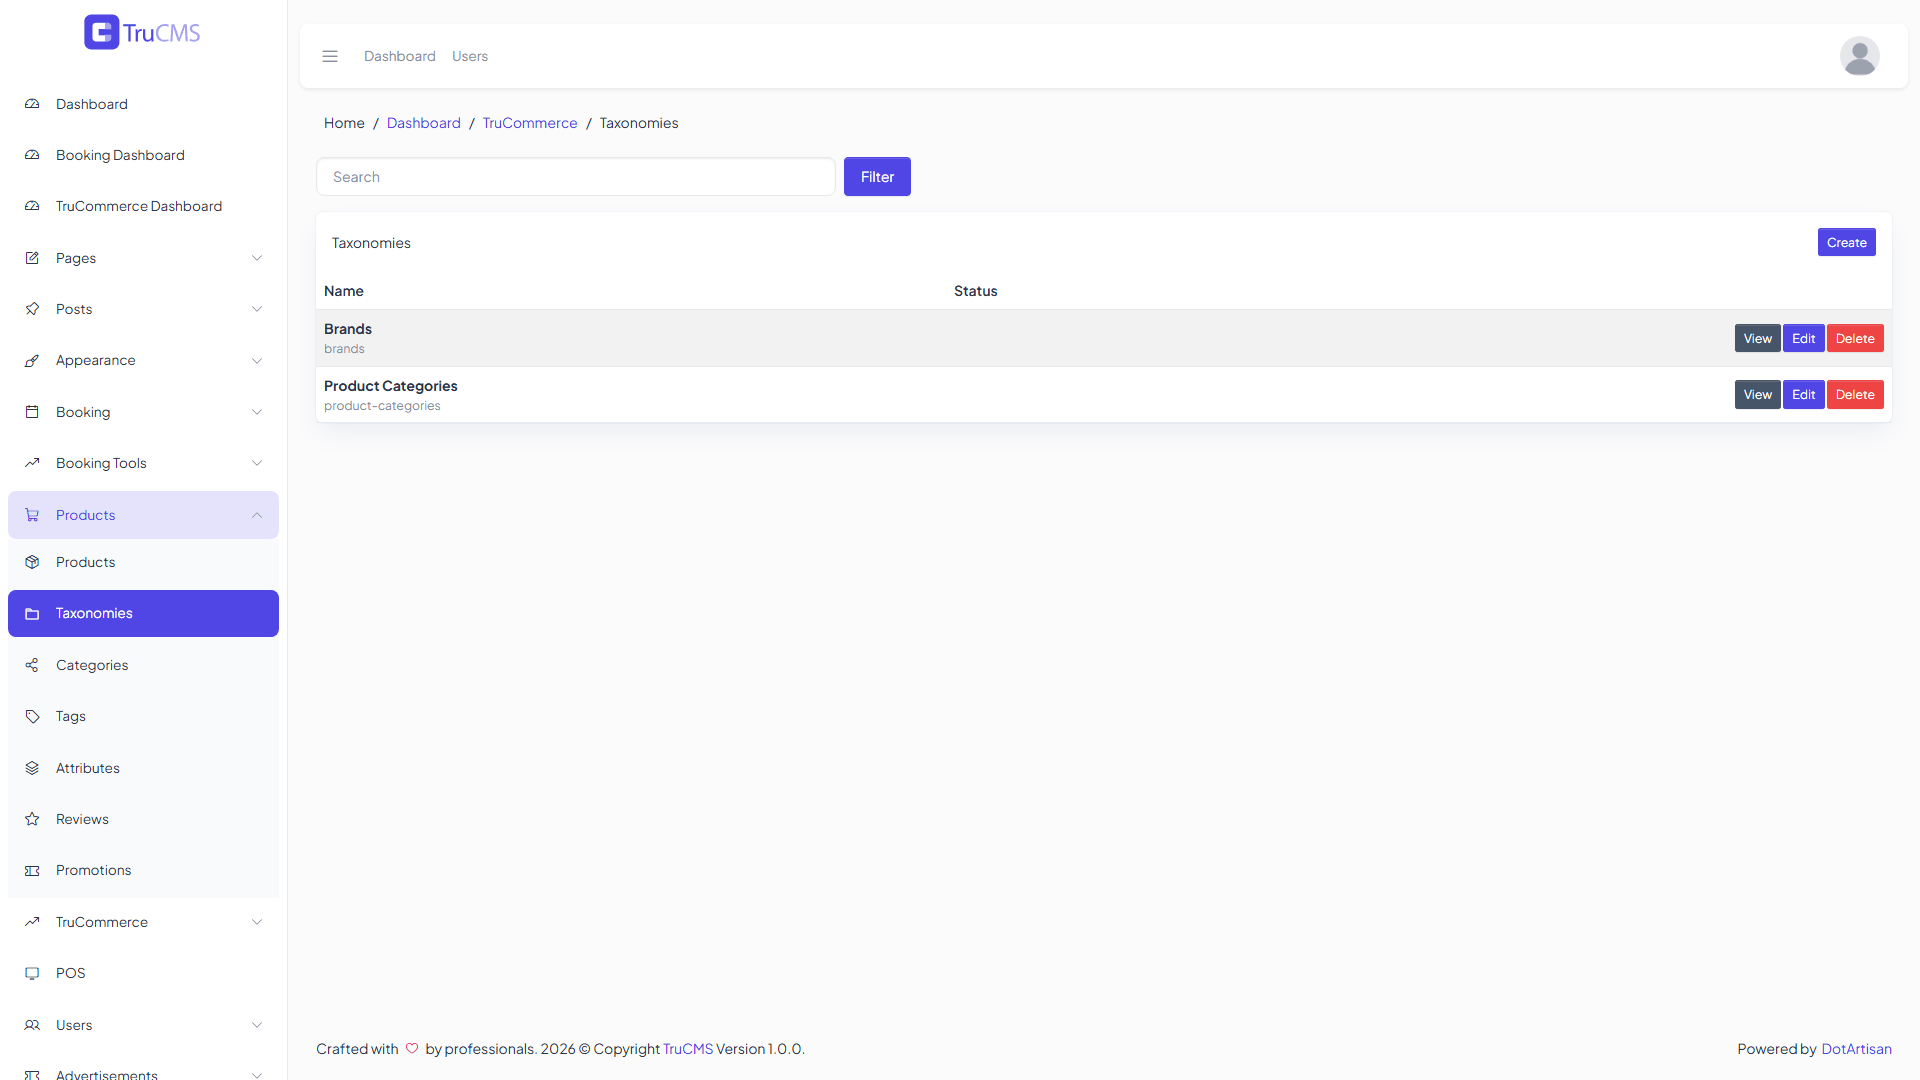
Task: Expand the TruCommerce menu chevron
Action: click(257, 922)
